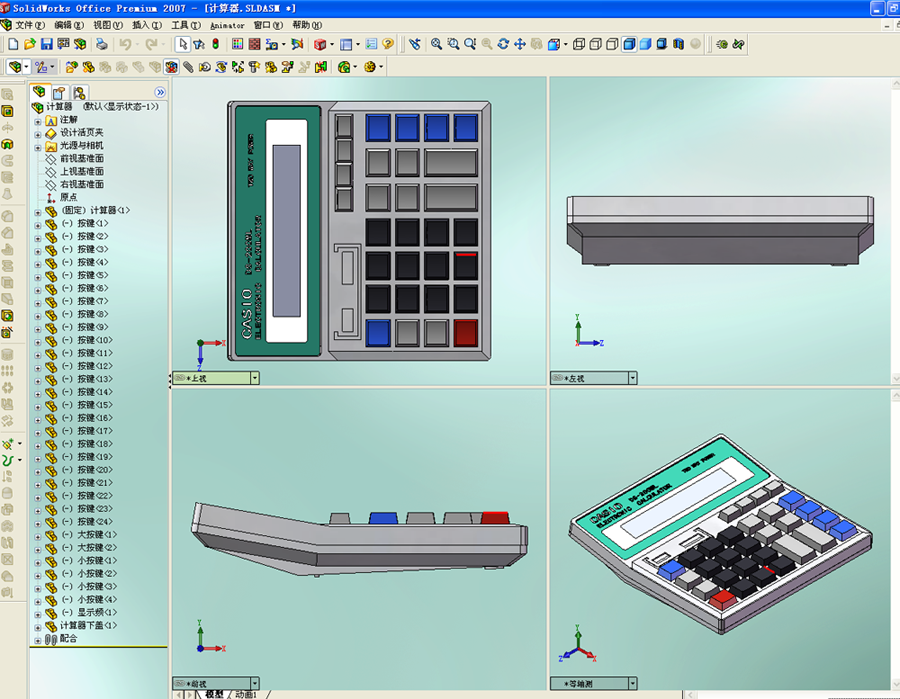Open the *前视 view orientation dropdown

click(x=254, y=684)
